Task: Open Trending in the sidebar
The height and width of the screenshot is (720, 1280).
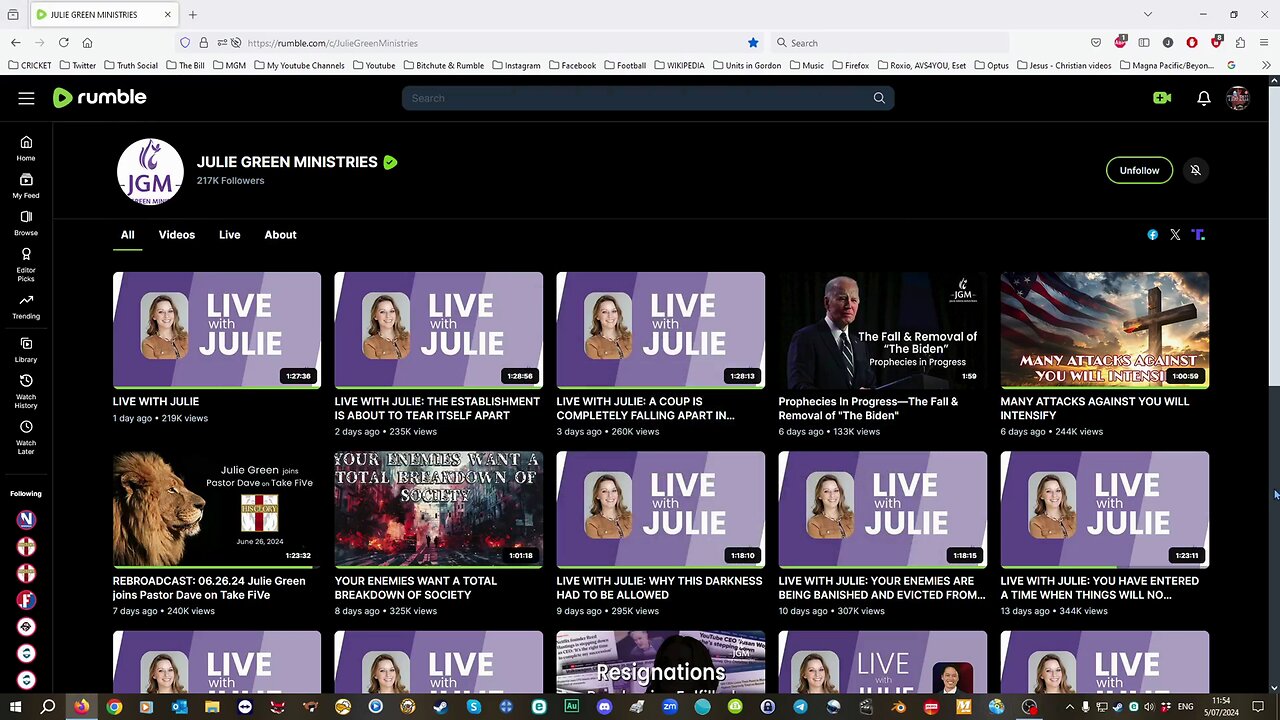Action: [26, 307]
